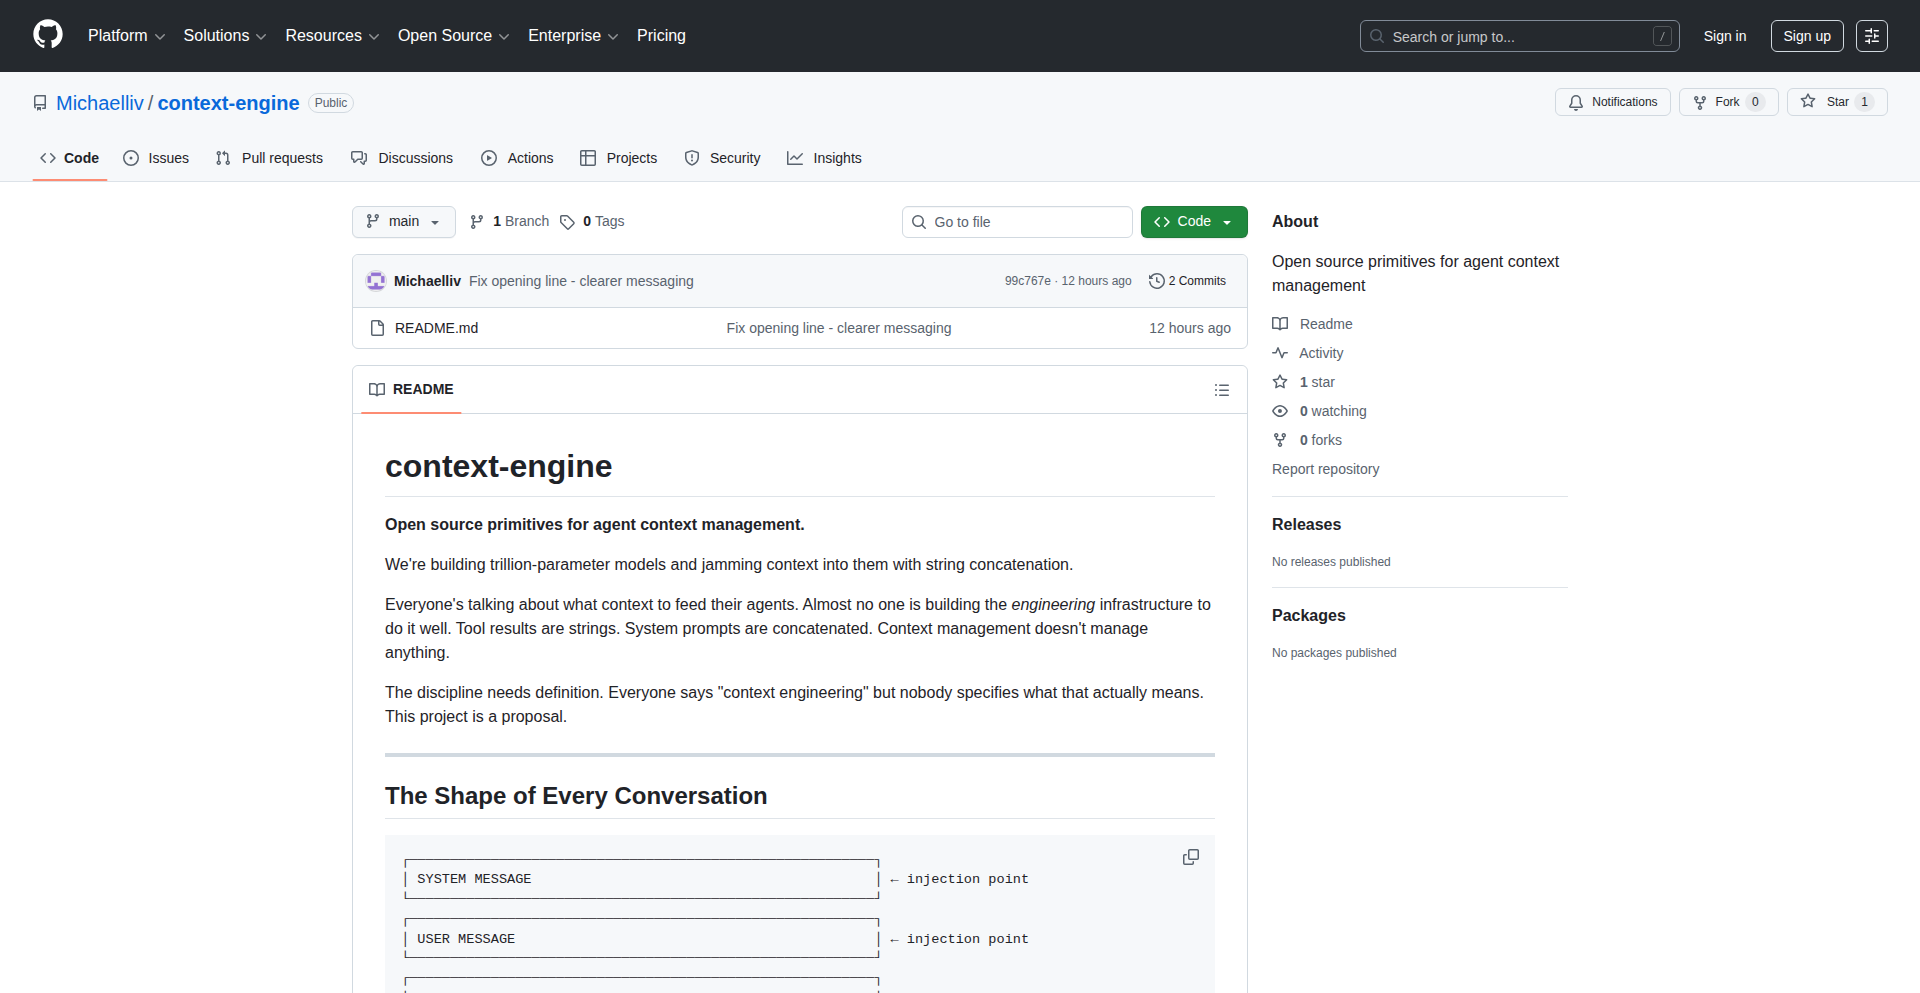Expand the main branch selector dropdown
This screenshot has width=1920, height=993.
tap(403, 222)
